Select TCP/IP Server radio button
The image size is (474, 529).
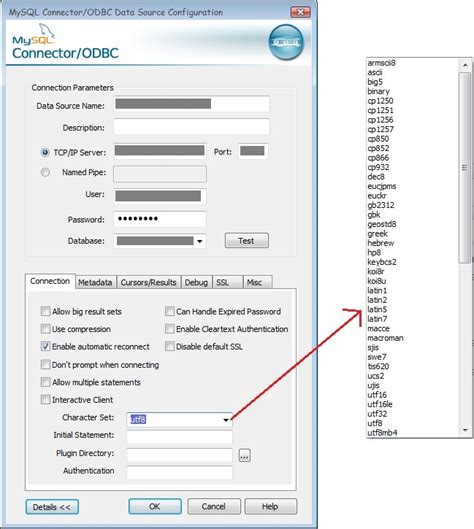45,152
